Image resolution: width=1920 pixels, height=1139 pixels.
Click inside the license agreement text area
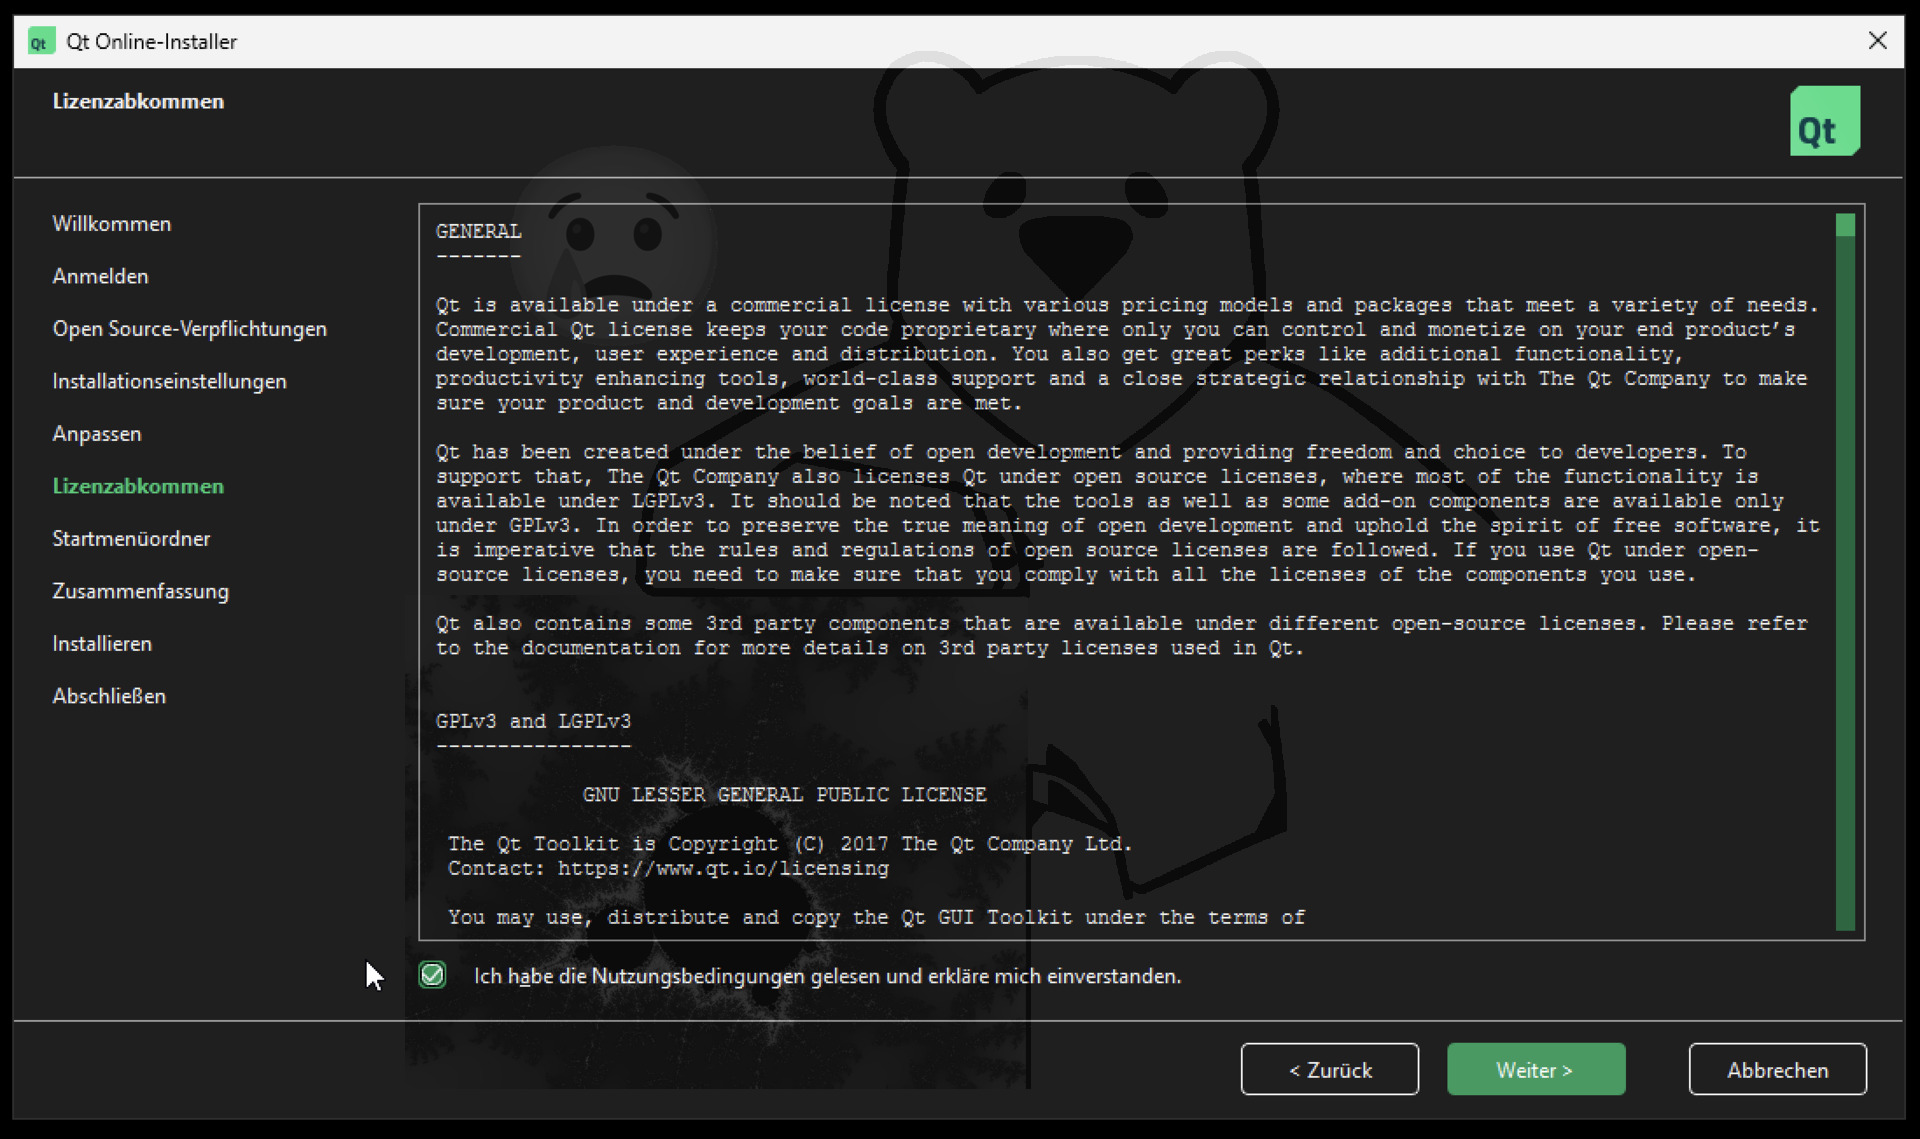click(x=1127, y=572)
